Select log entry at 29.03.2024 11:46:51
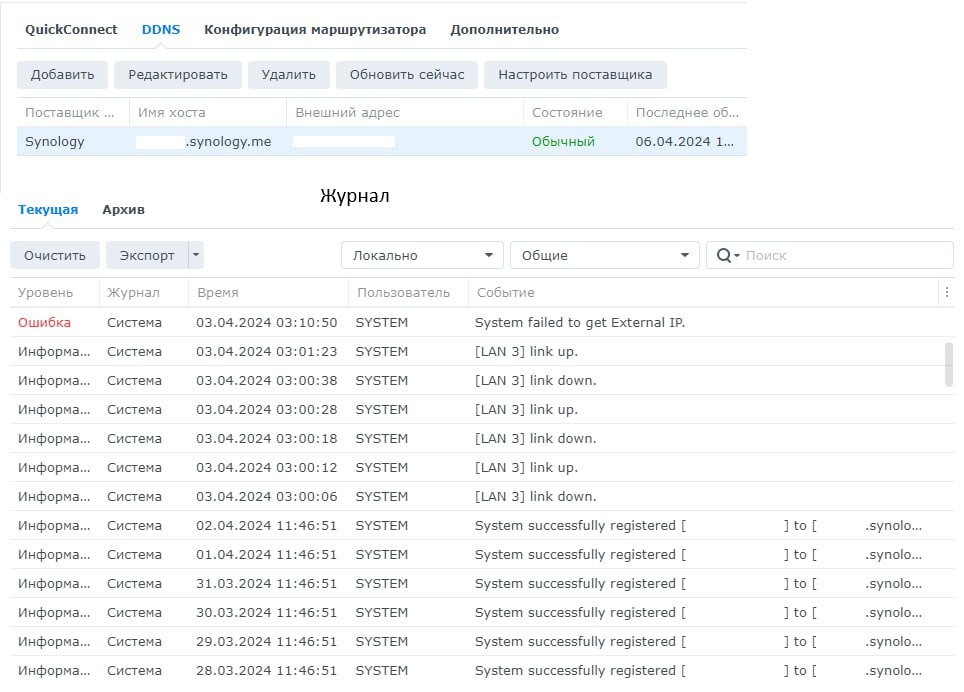Image resolution: width=964 pixels, height=692 pixels. coord(482,641)
